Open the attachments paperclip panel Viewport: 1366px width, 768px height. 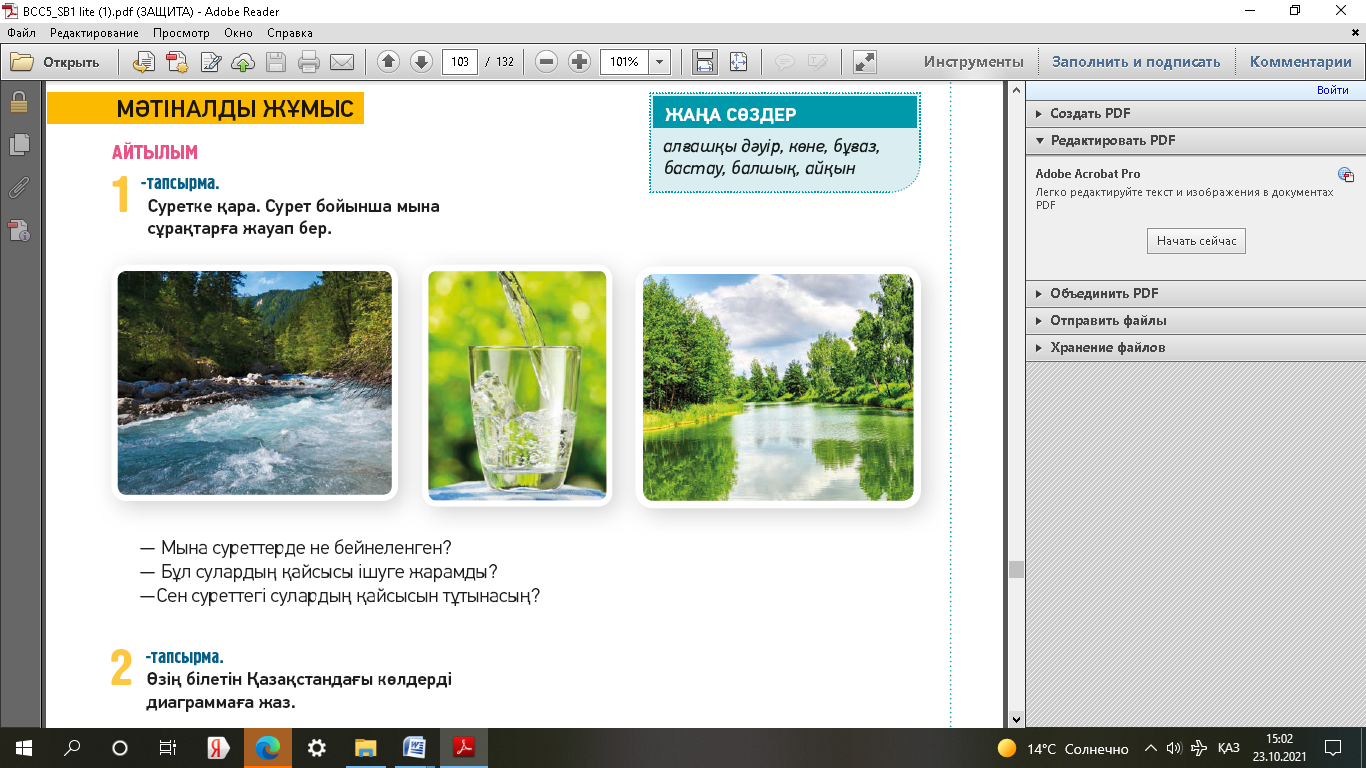[x=19, y=187]
